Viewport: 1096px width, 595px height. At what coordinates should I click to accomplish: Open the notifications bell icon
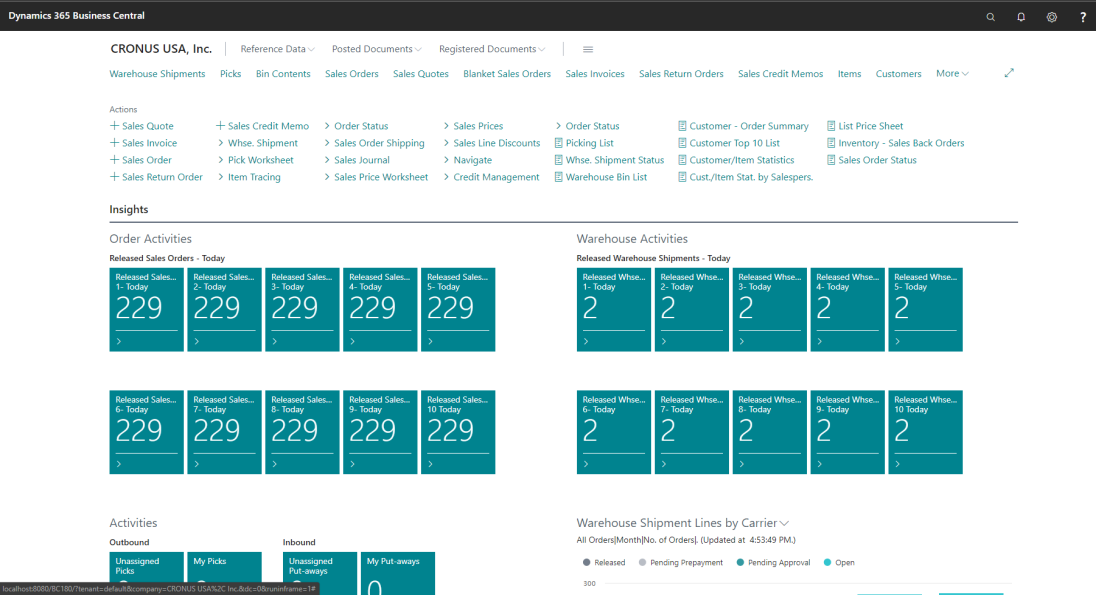click(1021, 17)
